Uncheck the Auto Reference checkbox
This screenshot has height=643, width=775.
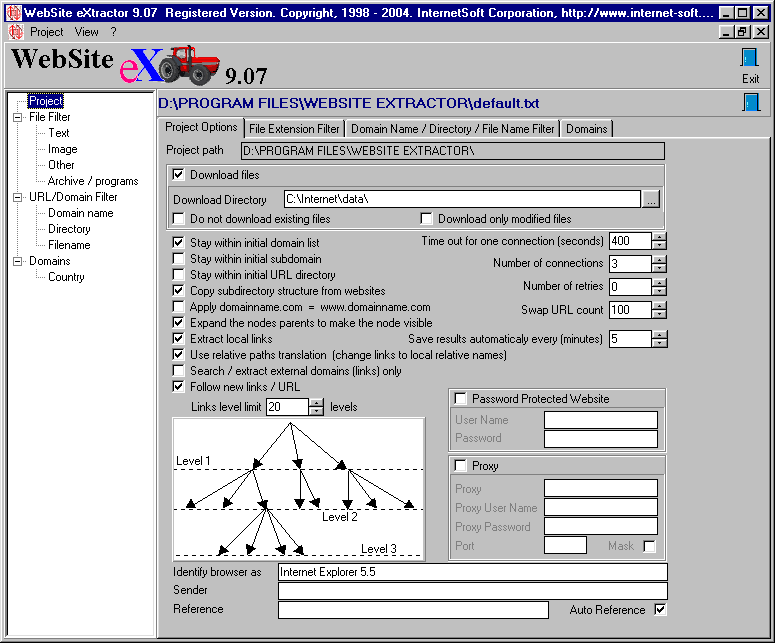tap(660, 609)
